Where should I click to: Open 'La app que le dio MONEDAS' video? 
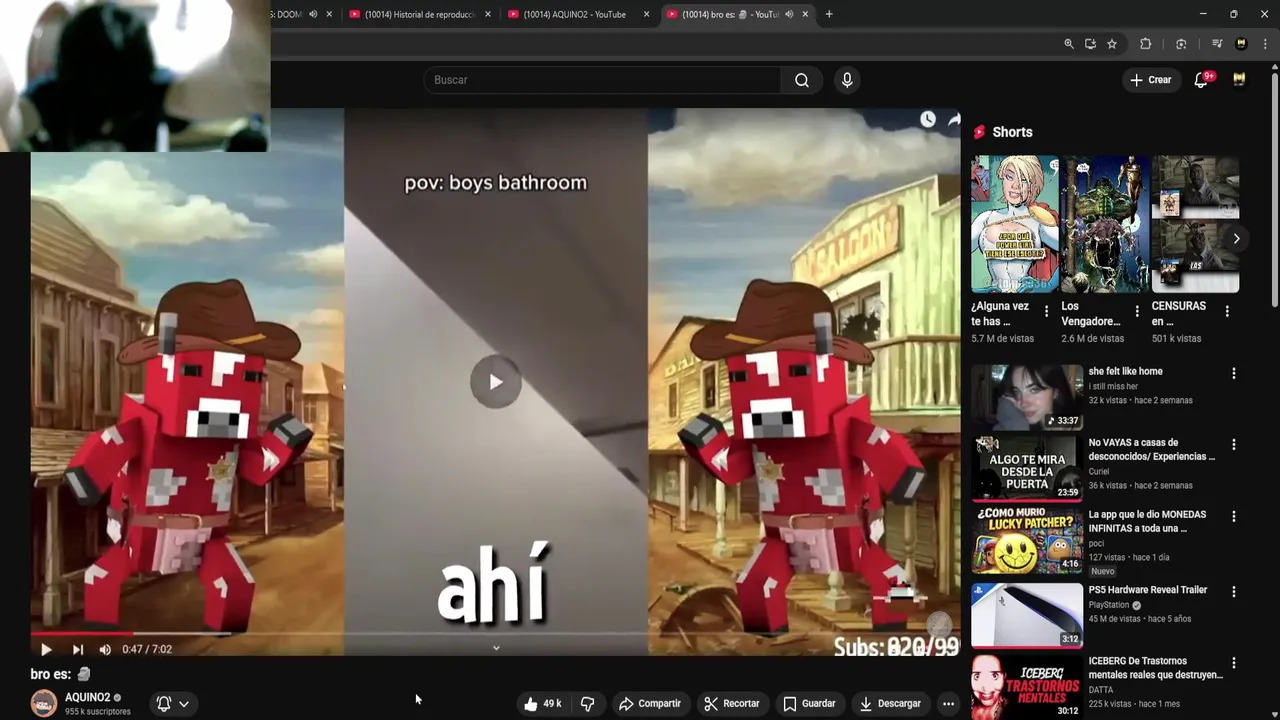(x=1027, y=540)
